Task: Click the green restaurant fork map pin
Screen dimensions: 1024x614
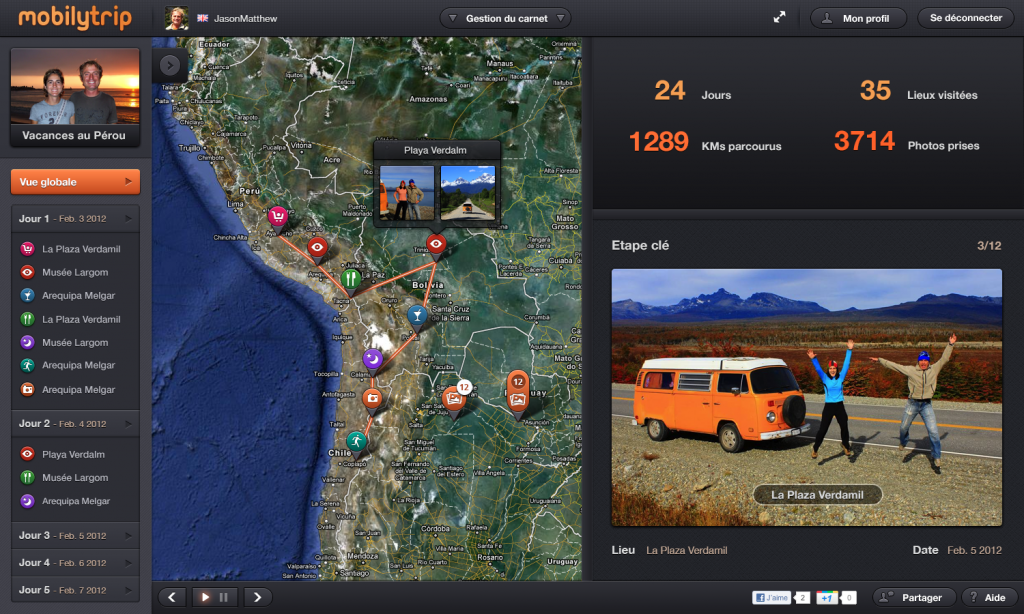Action: coord(351,281)
